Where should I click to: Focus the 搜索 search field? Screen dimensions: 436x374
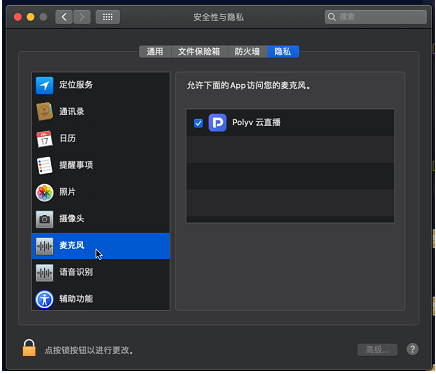(376, 17)
